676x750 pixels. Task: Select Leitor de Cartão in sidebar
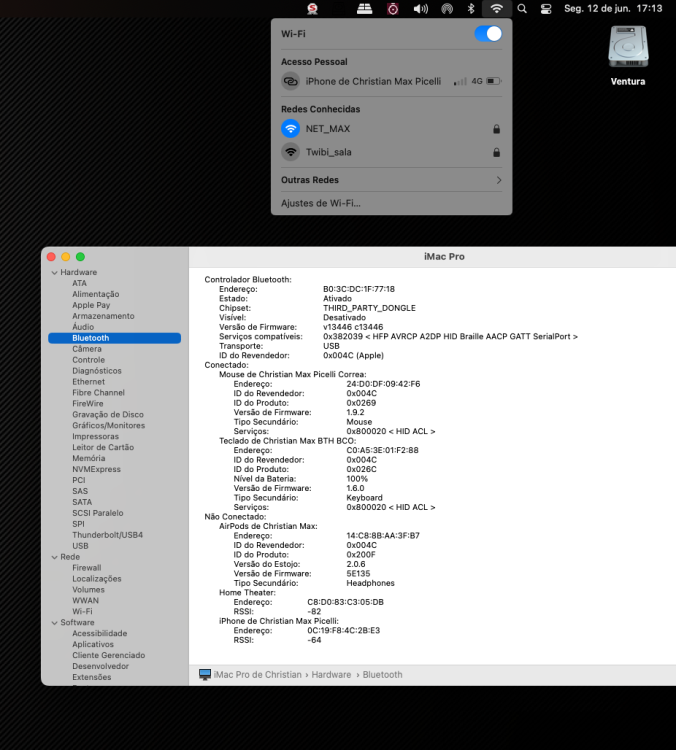(x=103, y=447)
